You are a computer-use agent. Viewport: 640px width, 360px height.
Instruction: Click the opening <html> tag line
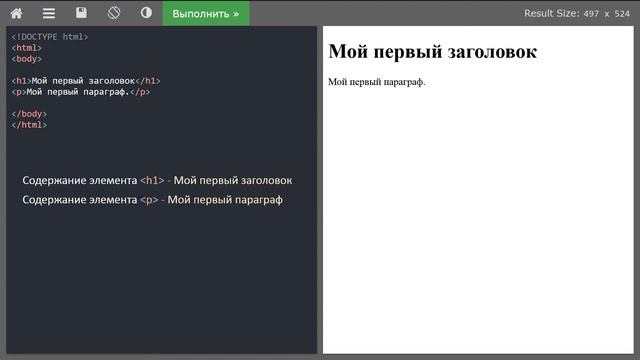(27, 48)
